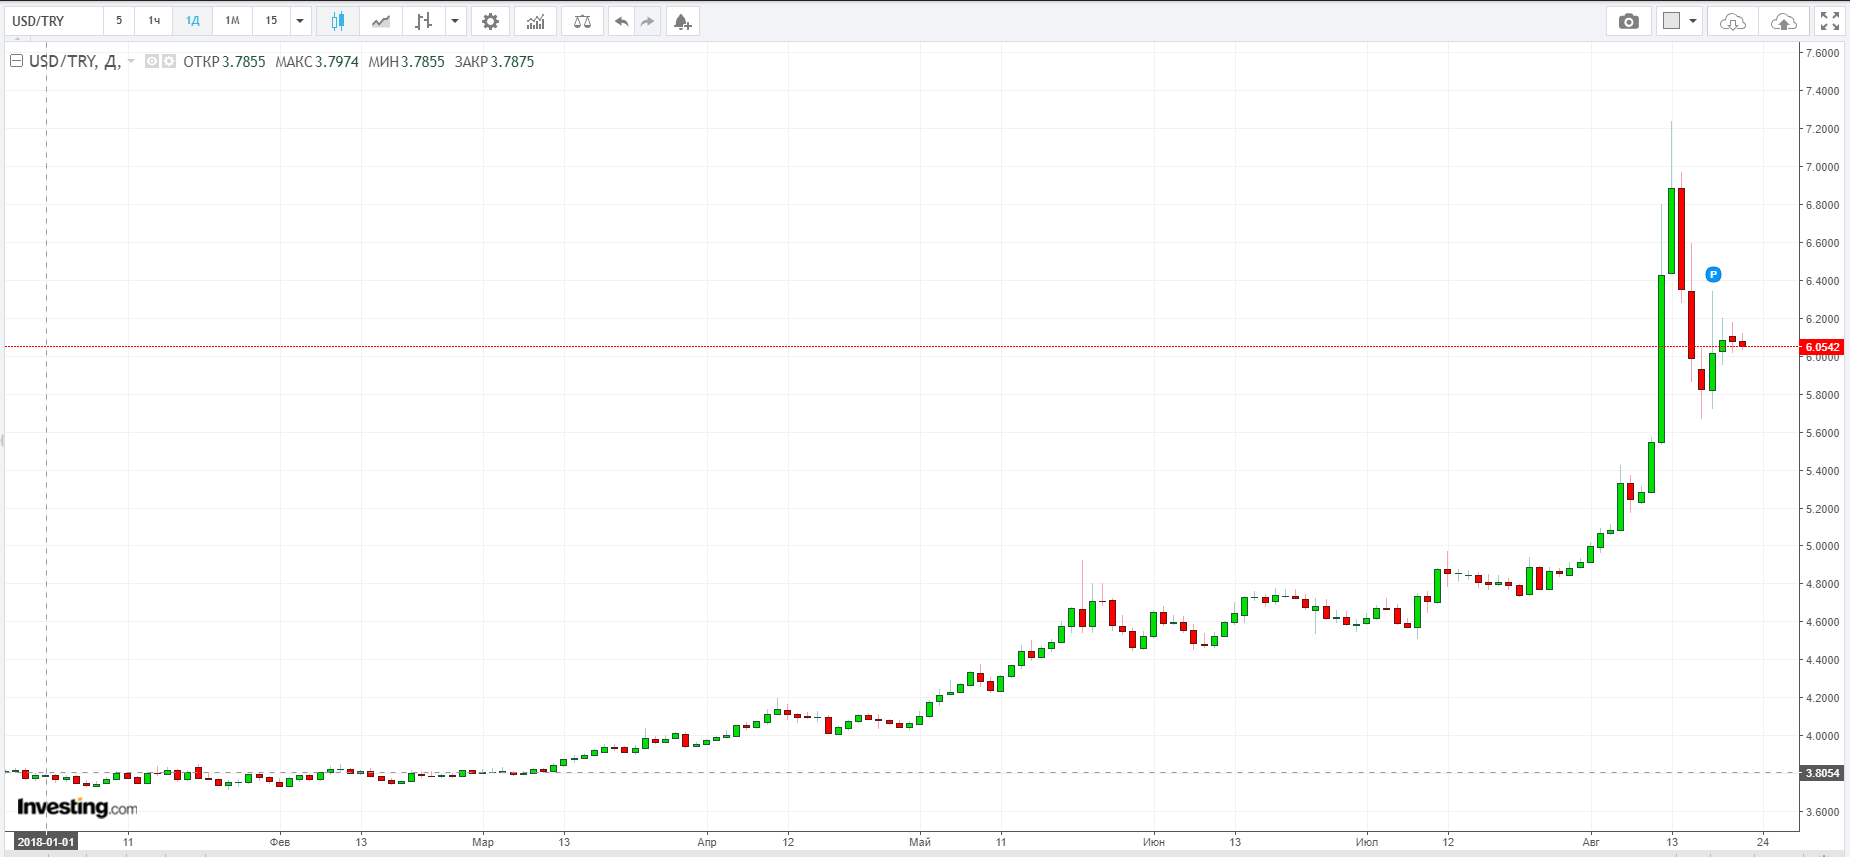
Task: Switch to the line chart type
Action: point(381,21)
